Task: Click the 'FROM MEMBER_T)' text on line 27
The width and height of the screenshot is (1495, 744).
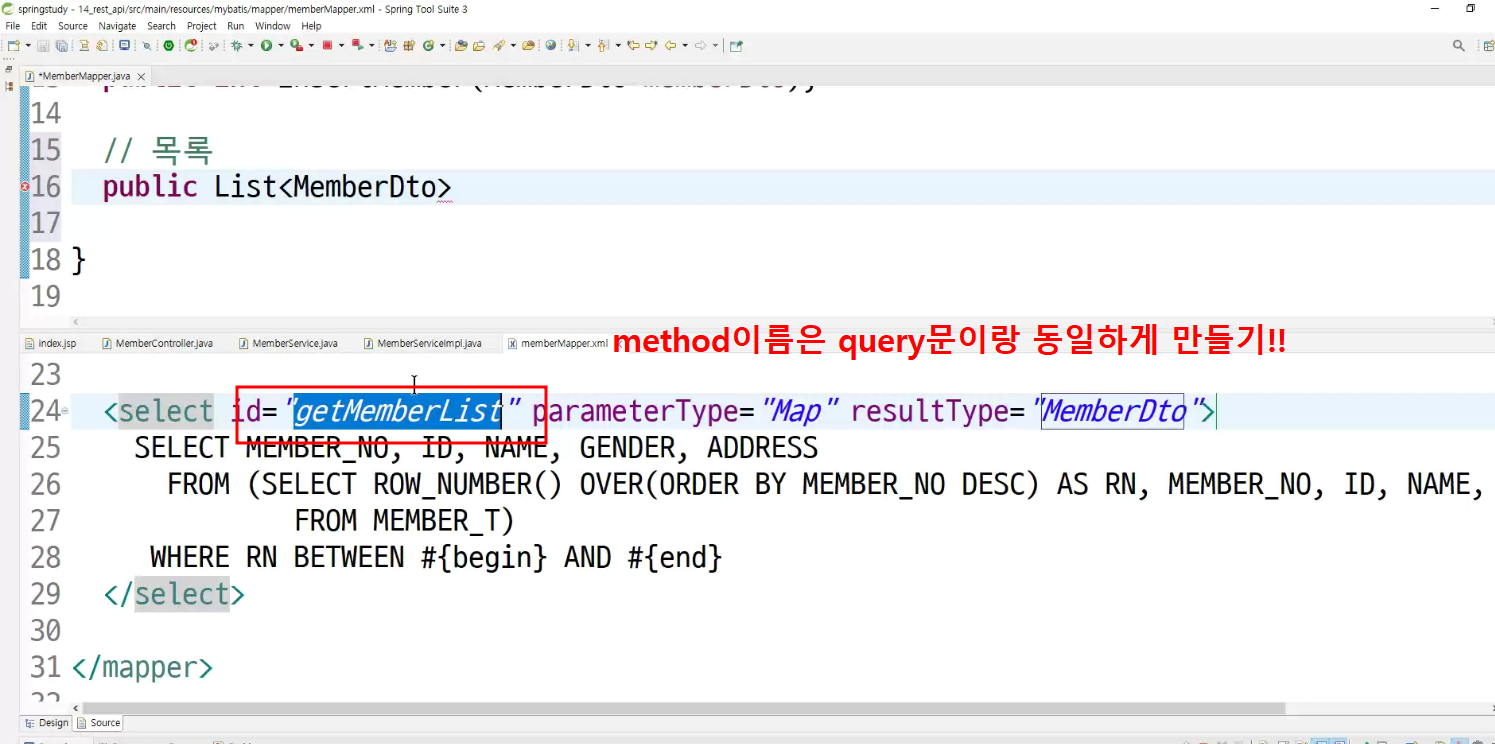Action: point(404,521)
